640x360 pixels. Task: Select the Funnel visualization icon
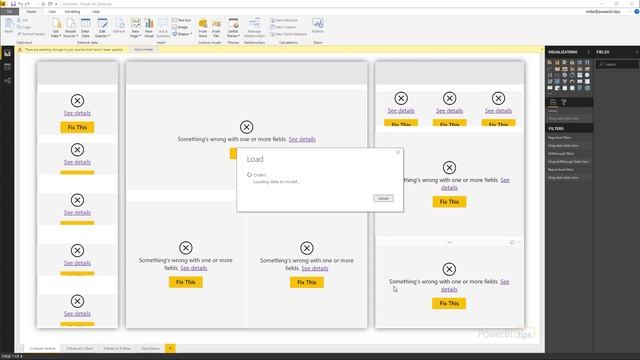point(565,82)
